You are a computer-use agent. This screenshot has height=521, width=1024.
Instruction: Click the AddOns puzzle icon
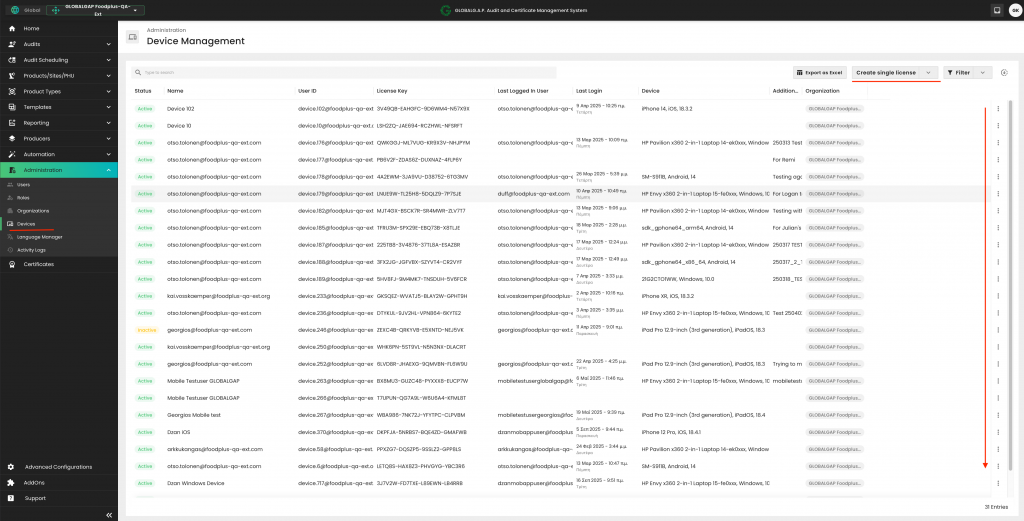pyautogui.click(x=12, y=482)
